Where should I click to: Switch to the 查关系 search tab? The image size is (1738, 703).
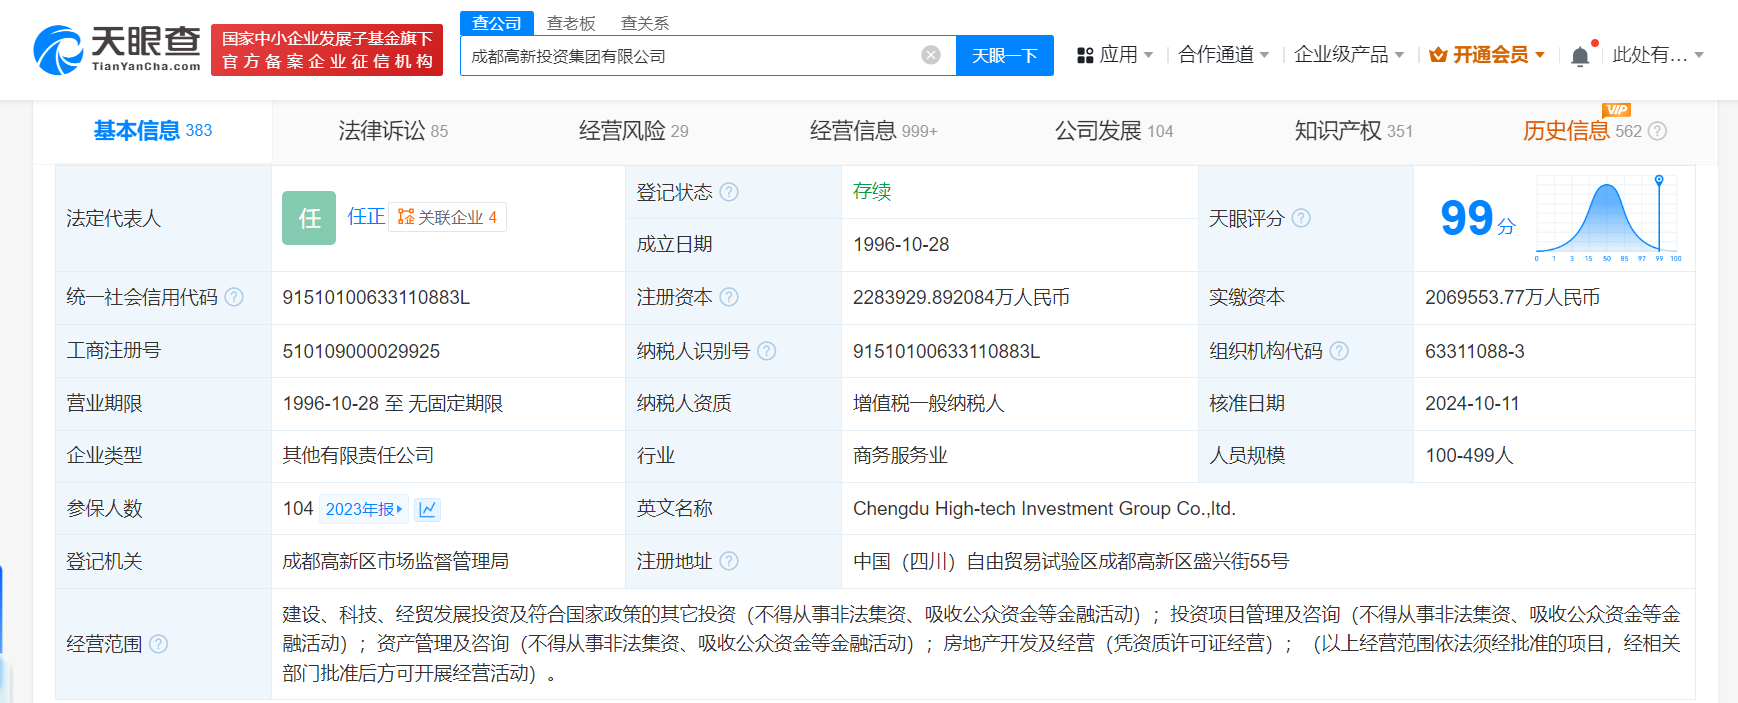[645, 23]
